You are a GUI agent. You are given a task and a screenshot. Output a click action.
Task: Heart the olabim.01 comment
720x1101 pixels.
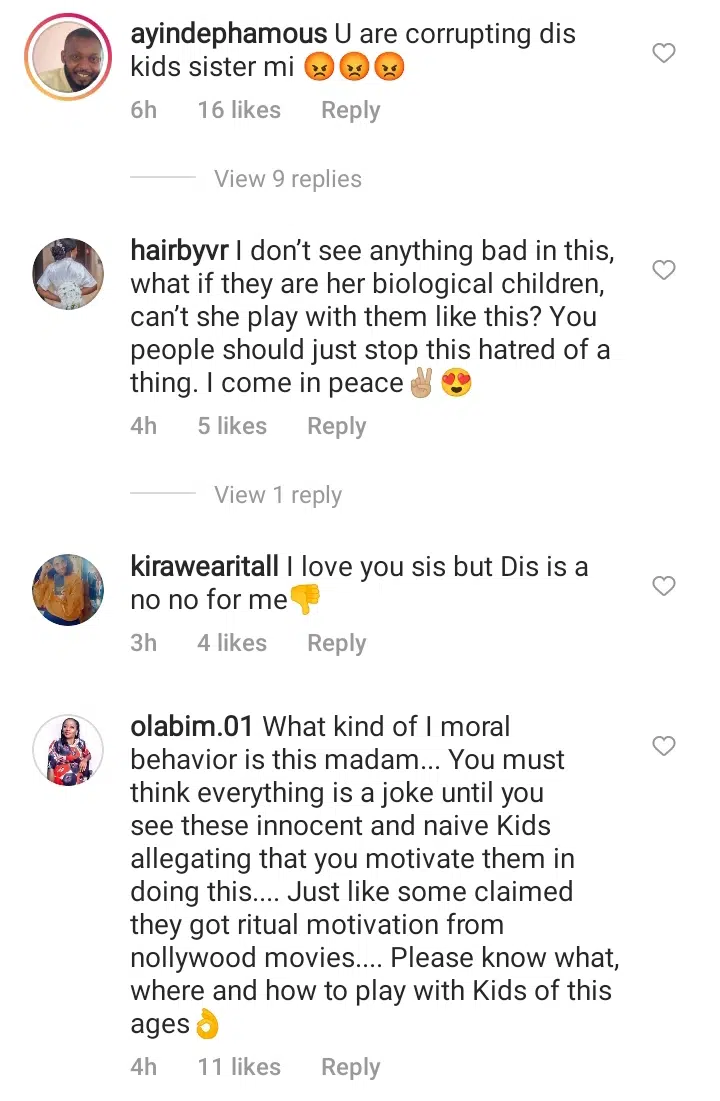[664, 746]
